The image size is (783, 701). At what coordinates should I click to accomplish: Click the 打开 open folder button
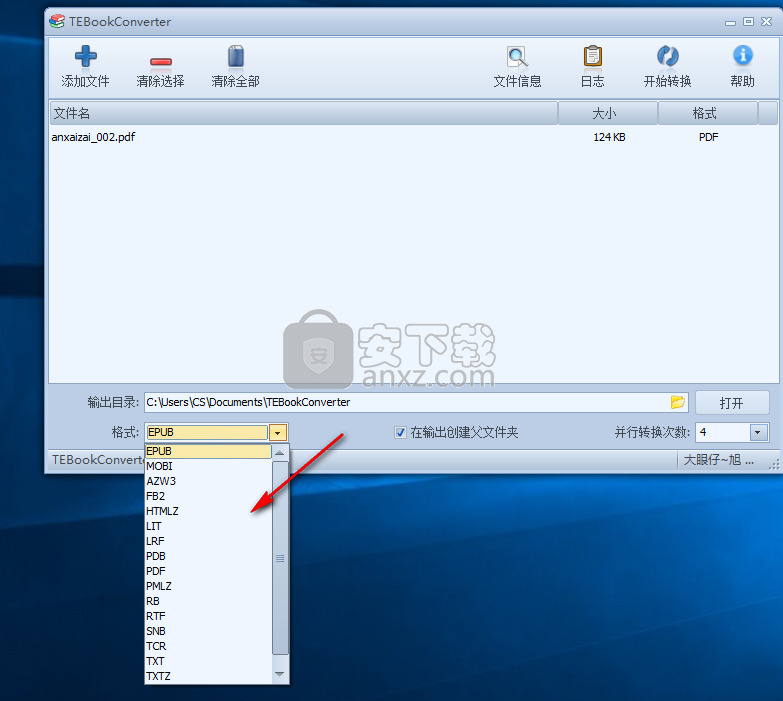(732, 402)
